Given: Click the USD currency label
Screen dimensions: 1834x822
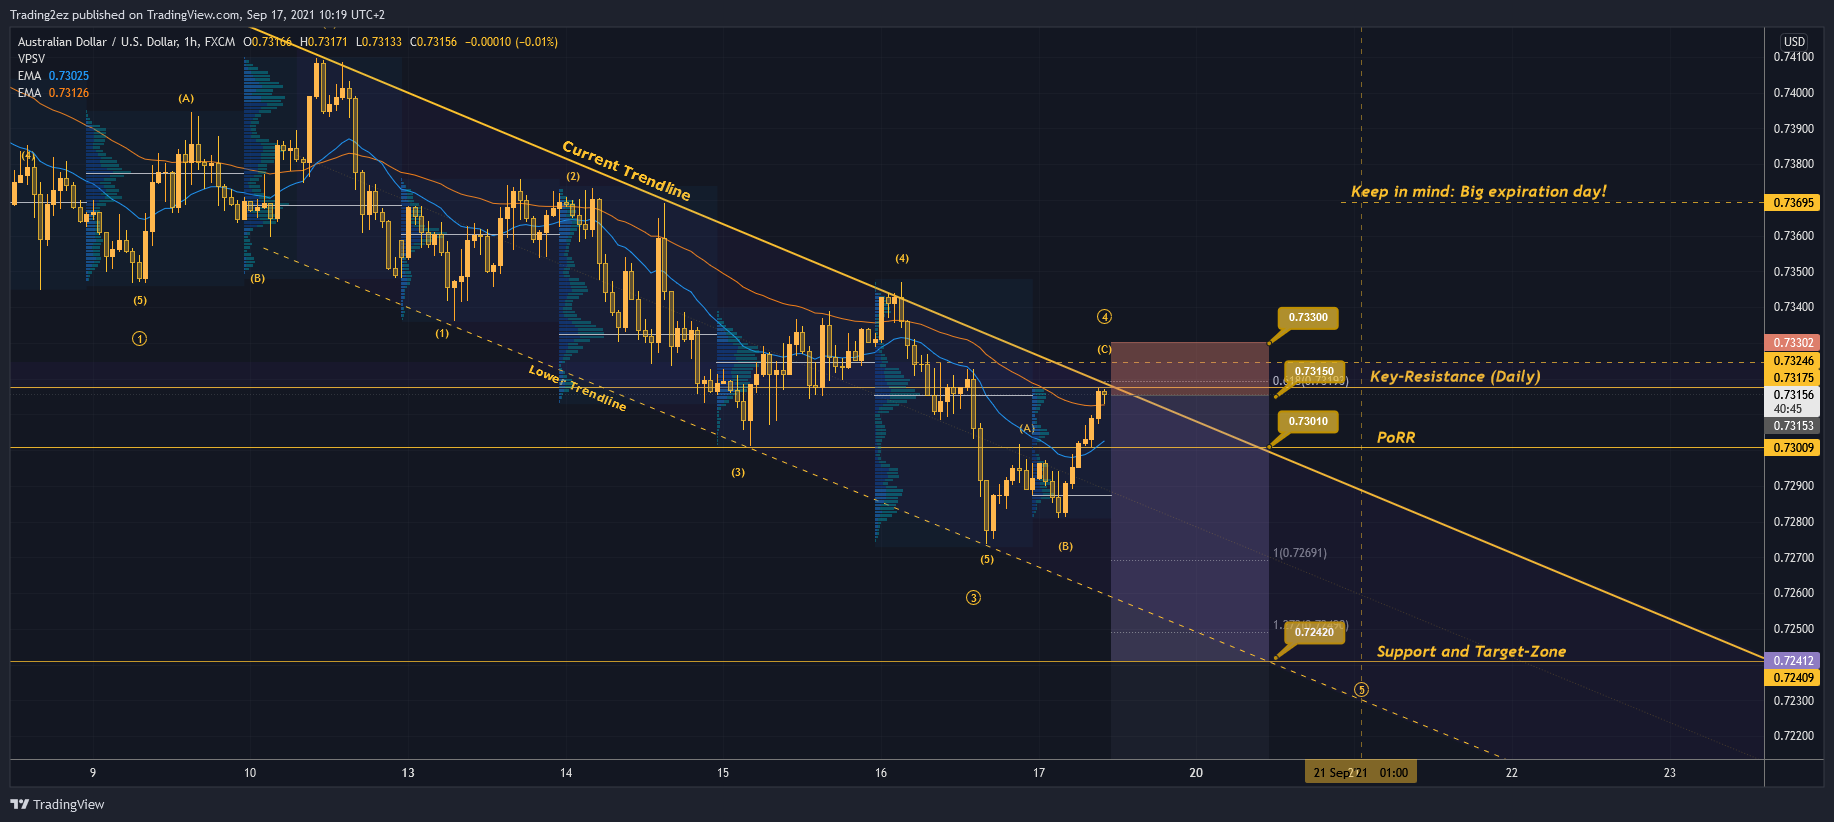Looking at the screenshot, I should coord(1794,41).
